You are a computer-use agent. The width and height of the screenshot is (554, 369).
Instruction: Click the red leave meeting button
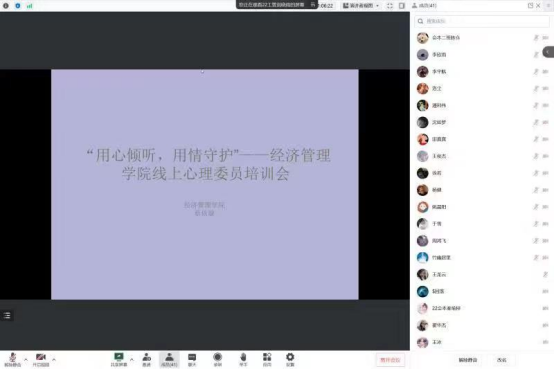(x=390, y=360)
